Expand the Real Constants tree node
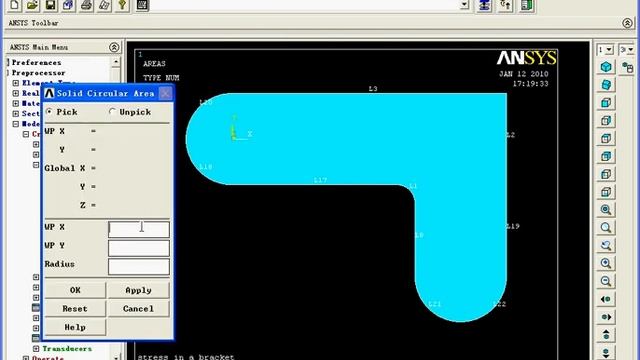Screen dimensions: 640x360 pos(16,93)
